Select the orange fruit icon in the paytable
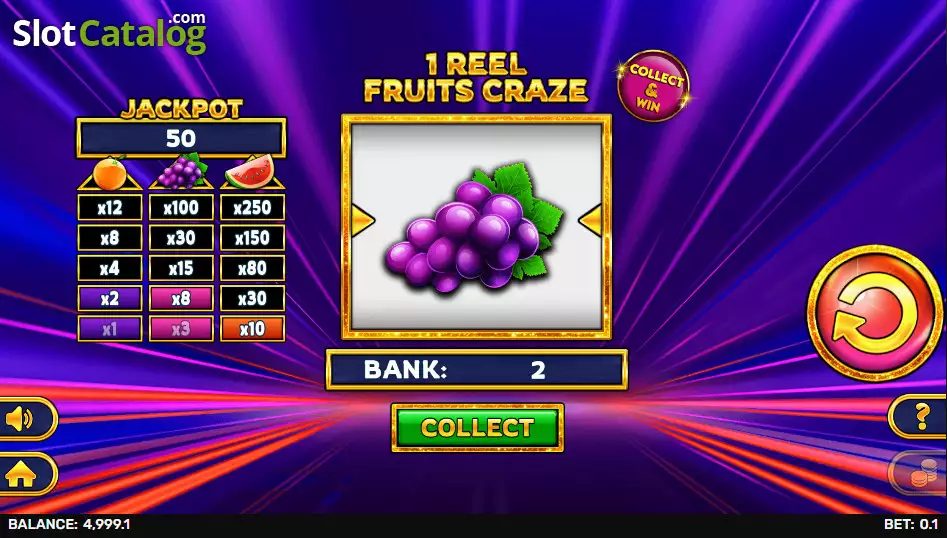Image resolution: width=947 pixels, height=538 pixels. [110, 173]
